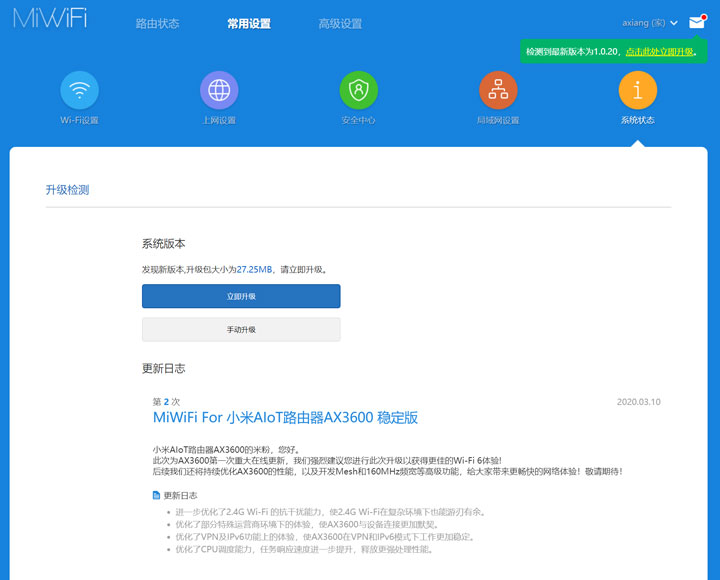Click the MiWiFi For 小米AIoT路由器AX3600 稳定版 title
The width and height of the screenshot is (720, 580).
pos(285,417)
